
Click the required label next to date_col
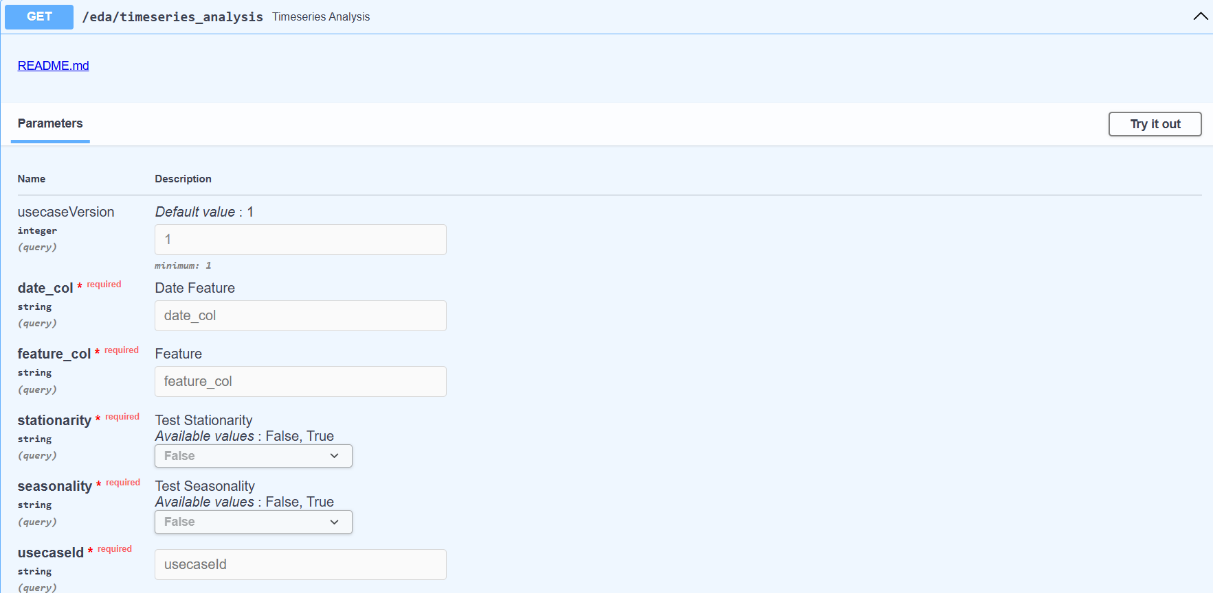(x=104, y=284)
